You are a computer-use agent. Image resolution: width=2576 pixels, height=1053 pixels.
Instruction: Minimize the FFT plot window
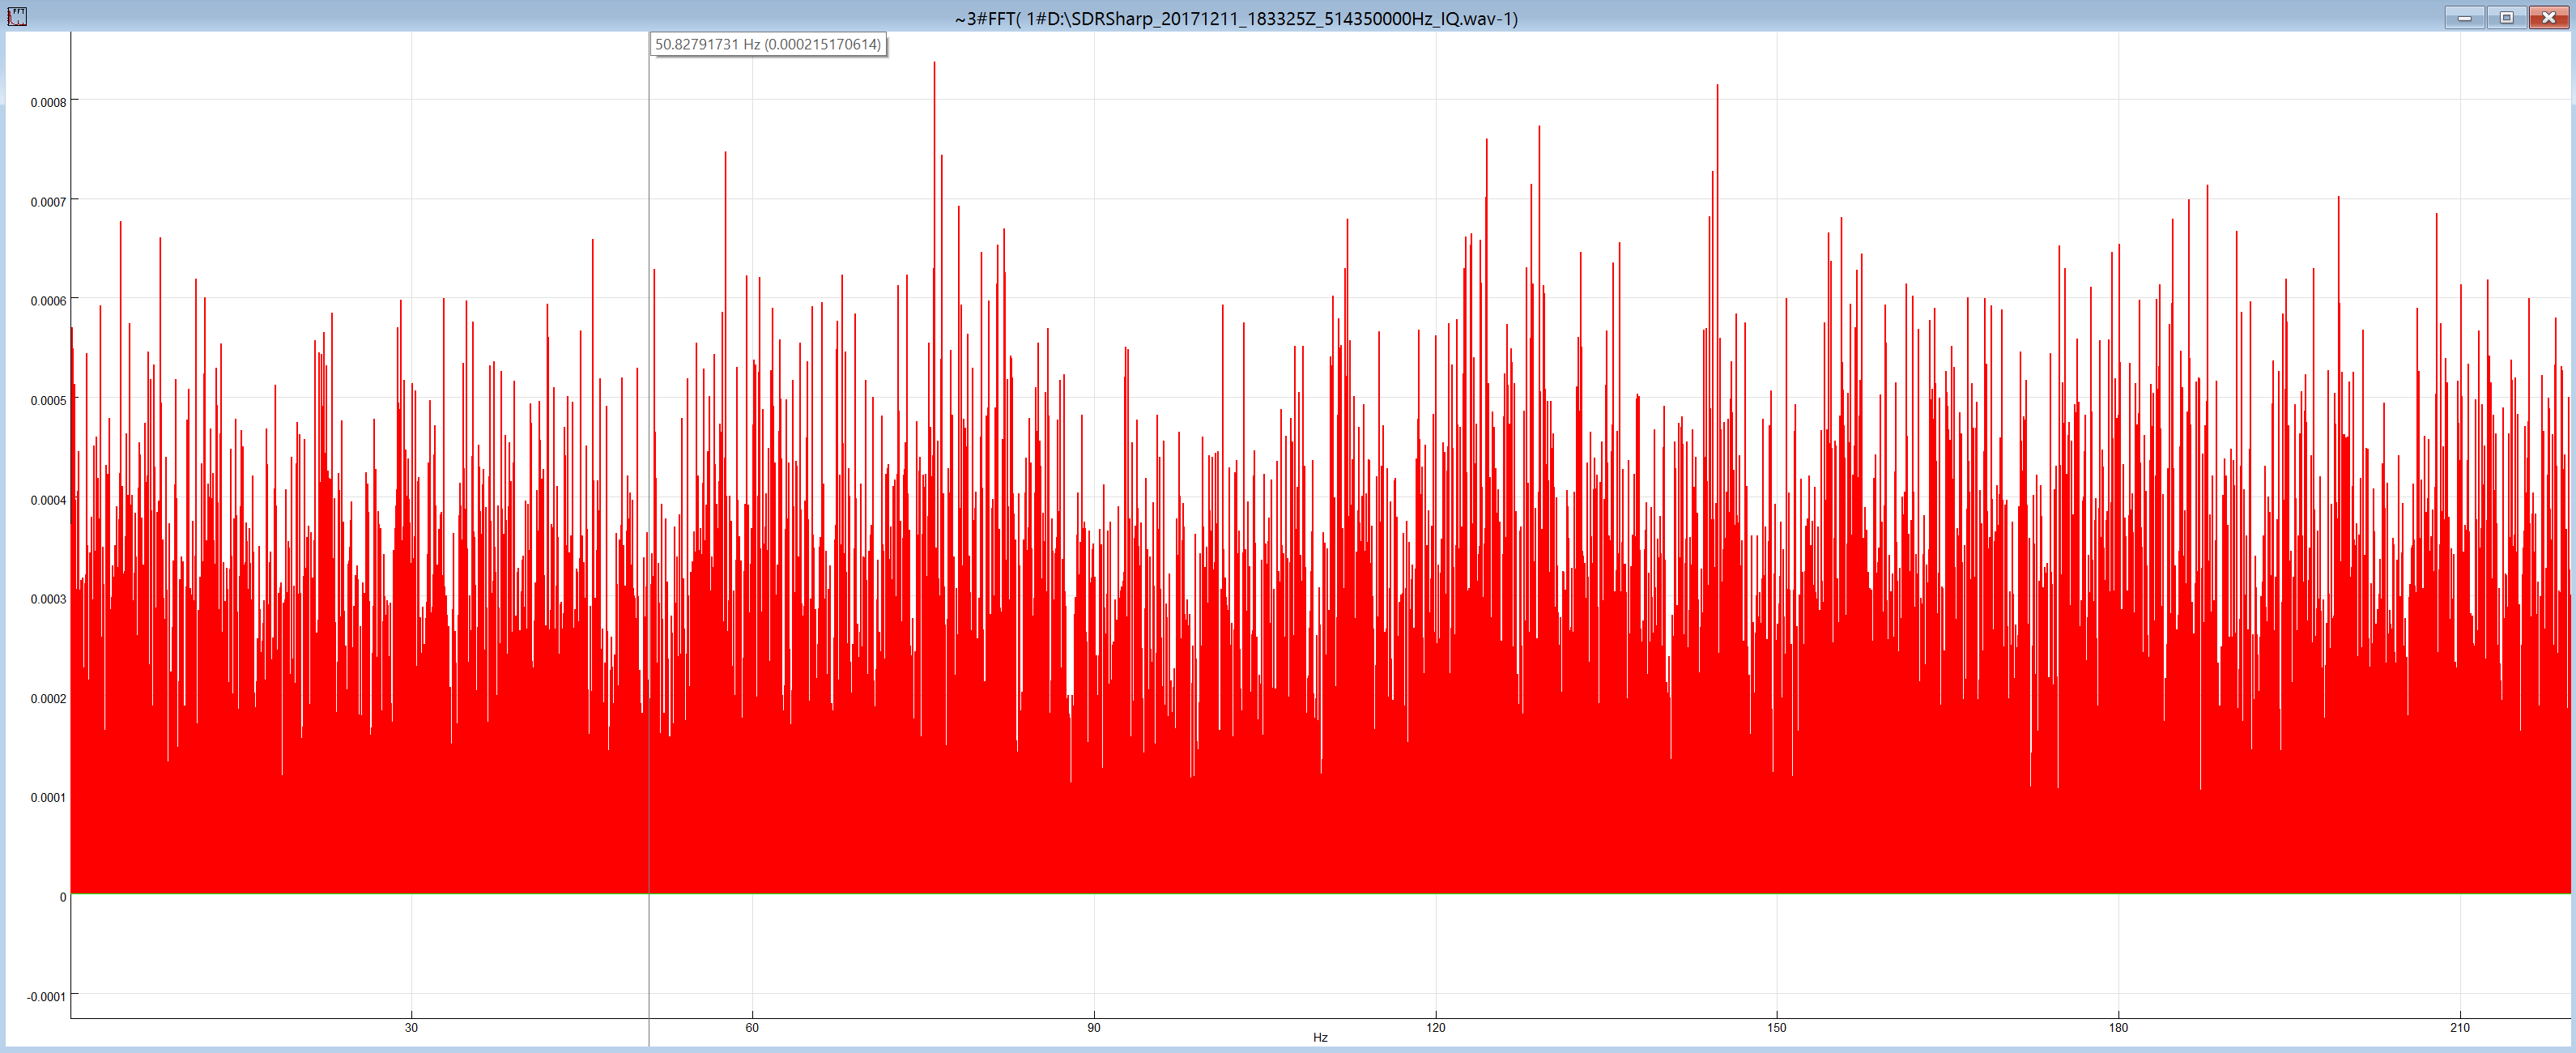[2464, 17]
